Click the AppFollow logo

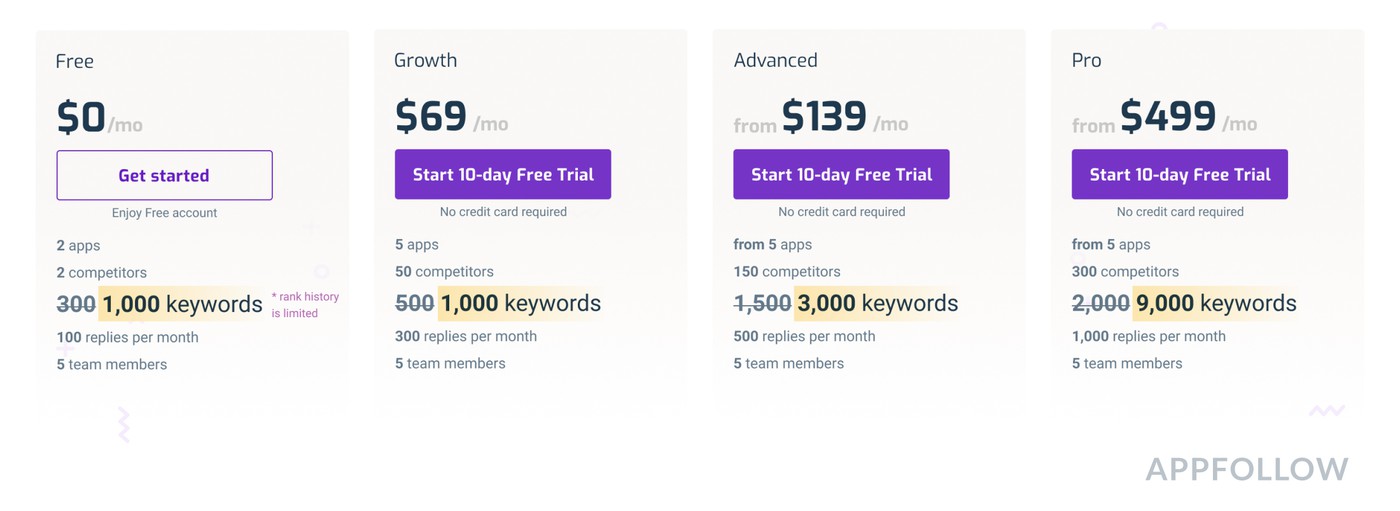coord(1247,469)
